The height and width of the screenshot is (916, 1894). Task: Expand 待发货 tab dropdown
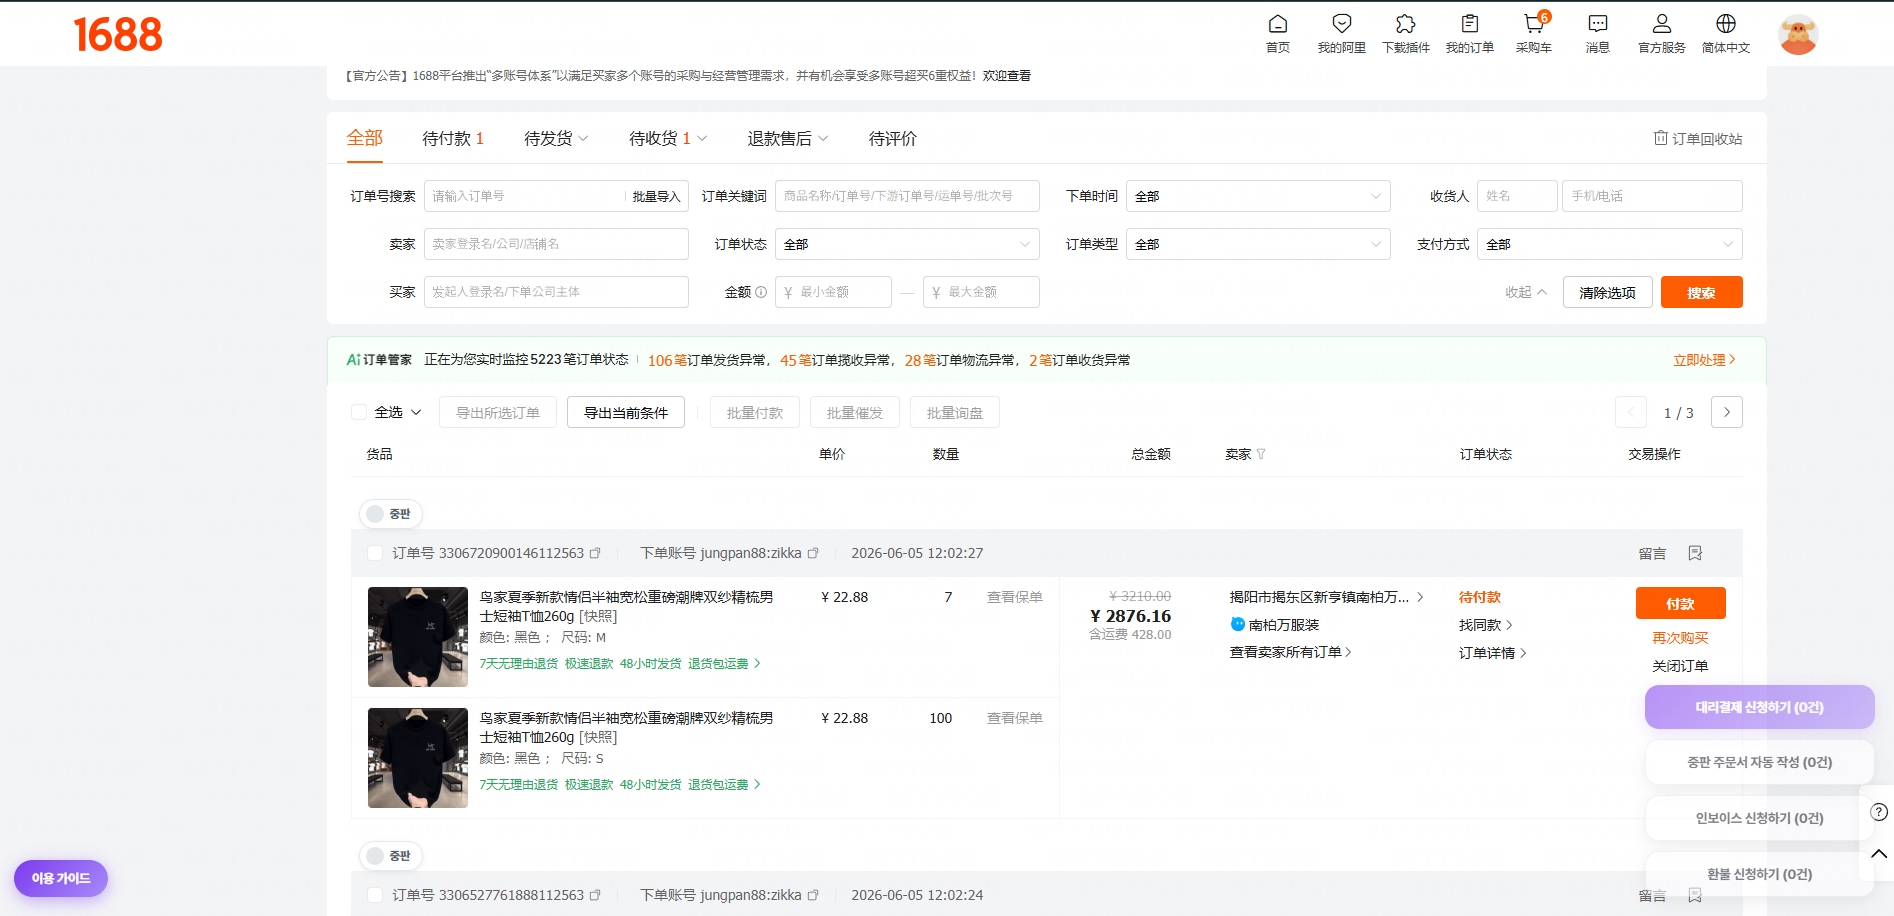point(583,139)
